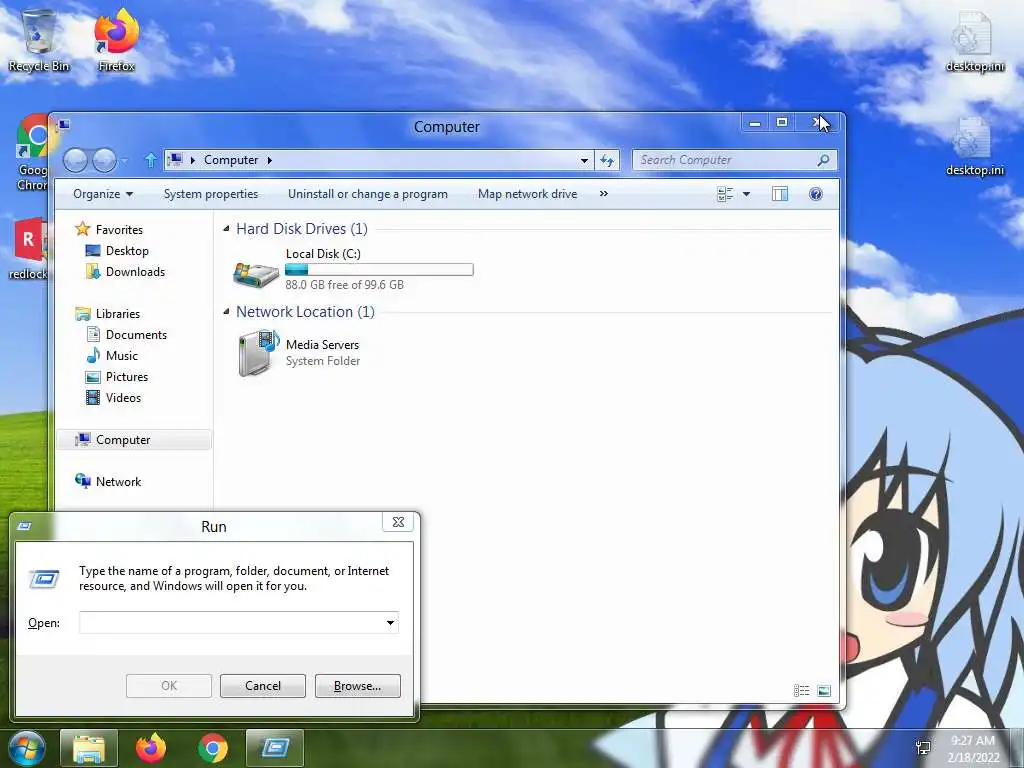1024x768 pixels.
Task: Open the Recycle Bin desktop icon
Action: tap(39, 40)
